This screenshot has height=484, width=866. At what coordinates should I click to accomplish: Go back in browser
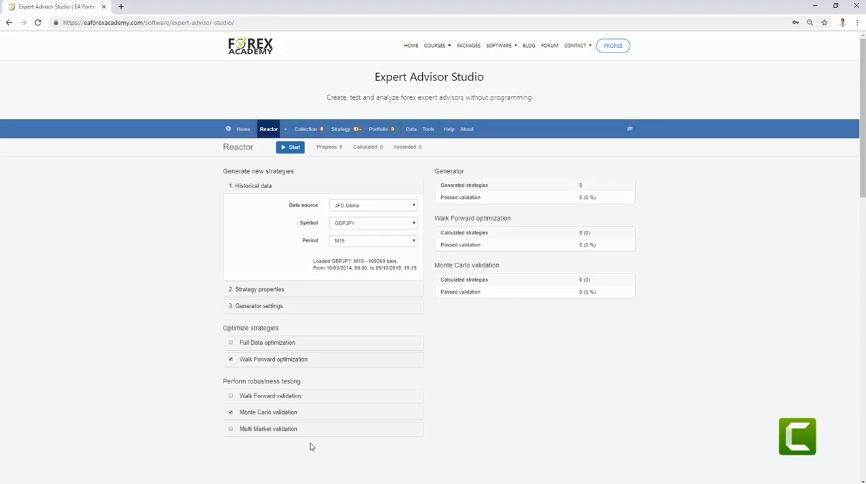(9, 23)
